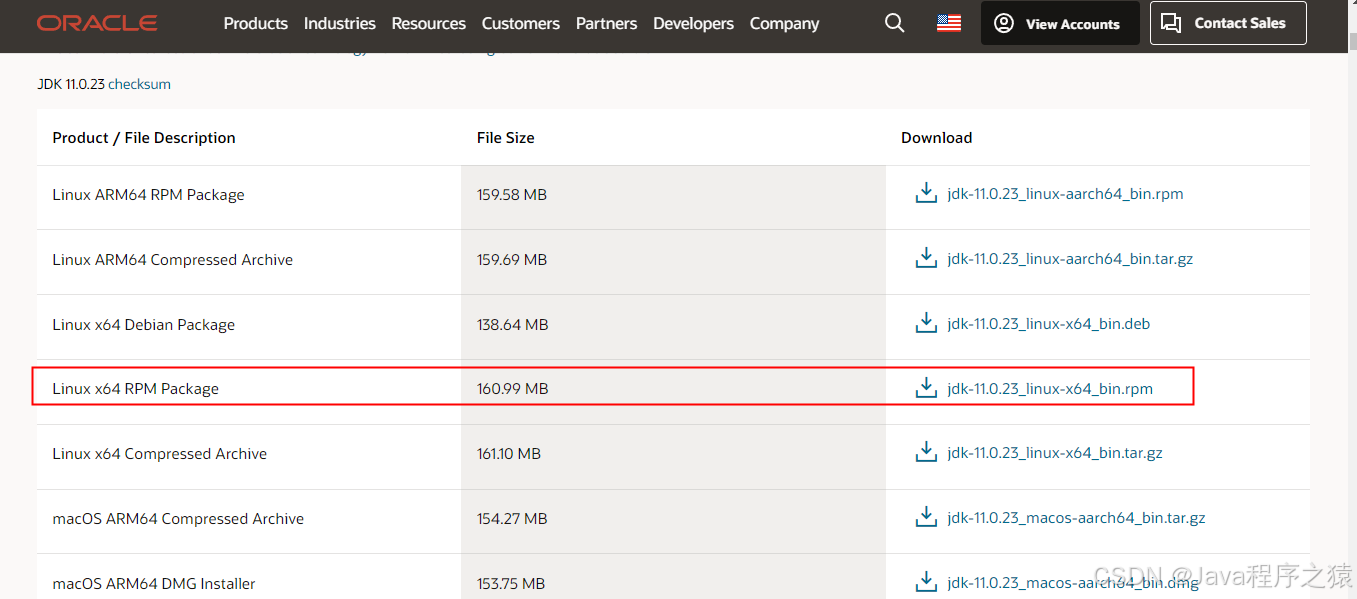Select the Linux ARM64 RPM Package description
1357x599 pixels.
tap(148, 195)
